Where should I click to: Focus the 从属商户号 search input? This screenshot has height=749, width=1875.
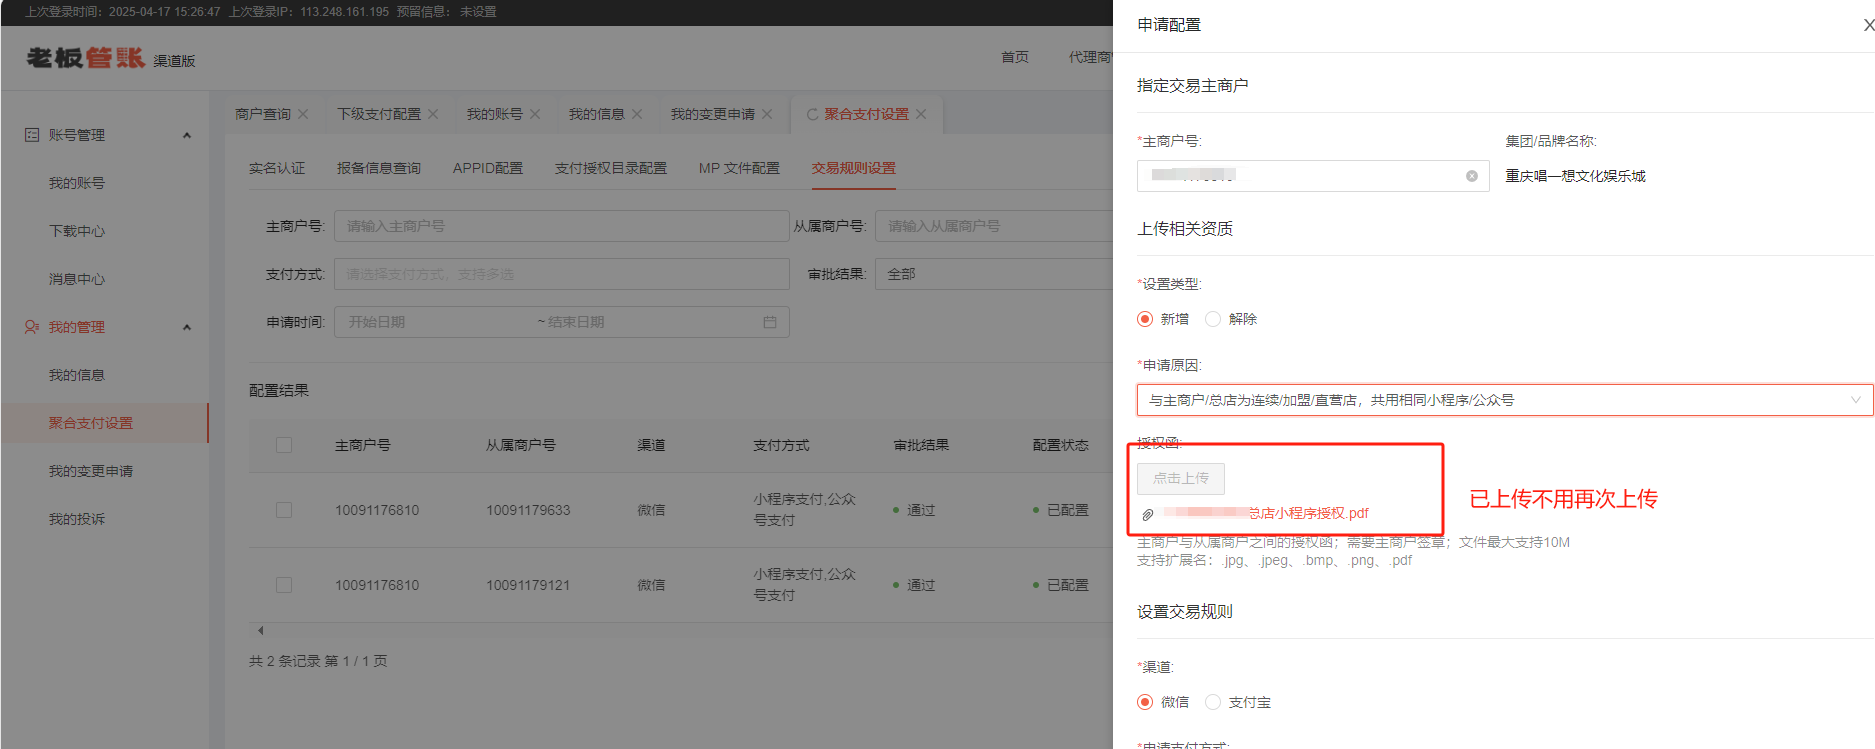coord(994,226)
